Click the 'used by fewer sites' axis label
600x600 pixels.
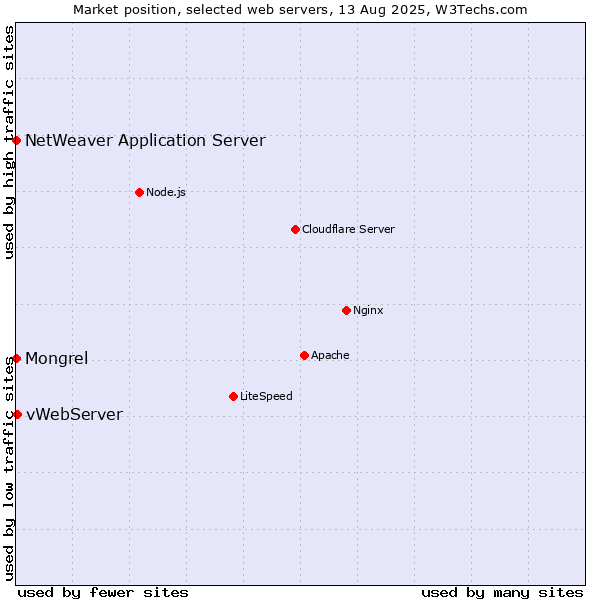pos(103,593)
